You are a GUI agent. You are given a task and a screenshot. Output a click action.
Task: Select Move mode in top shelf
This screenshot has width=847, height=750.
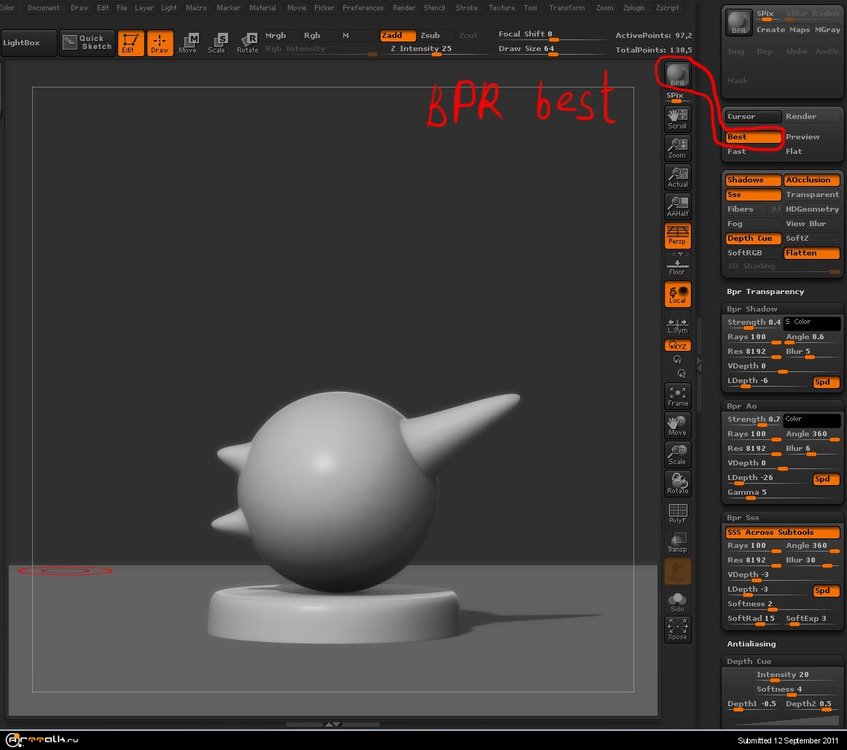point(188,43)
